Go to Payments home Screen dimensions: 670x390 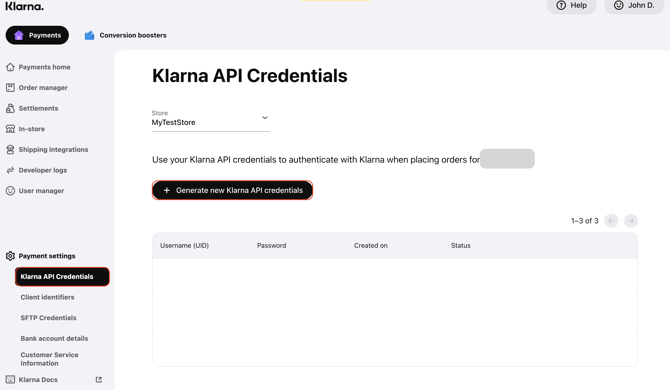(38, 67)
